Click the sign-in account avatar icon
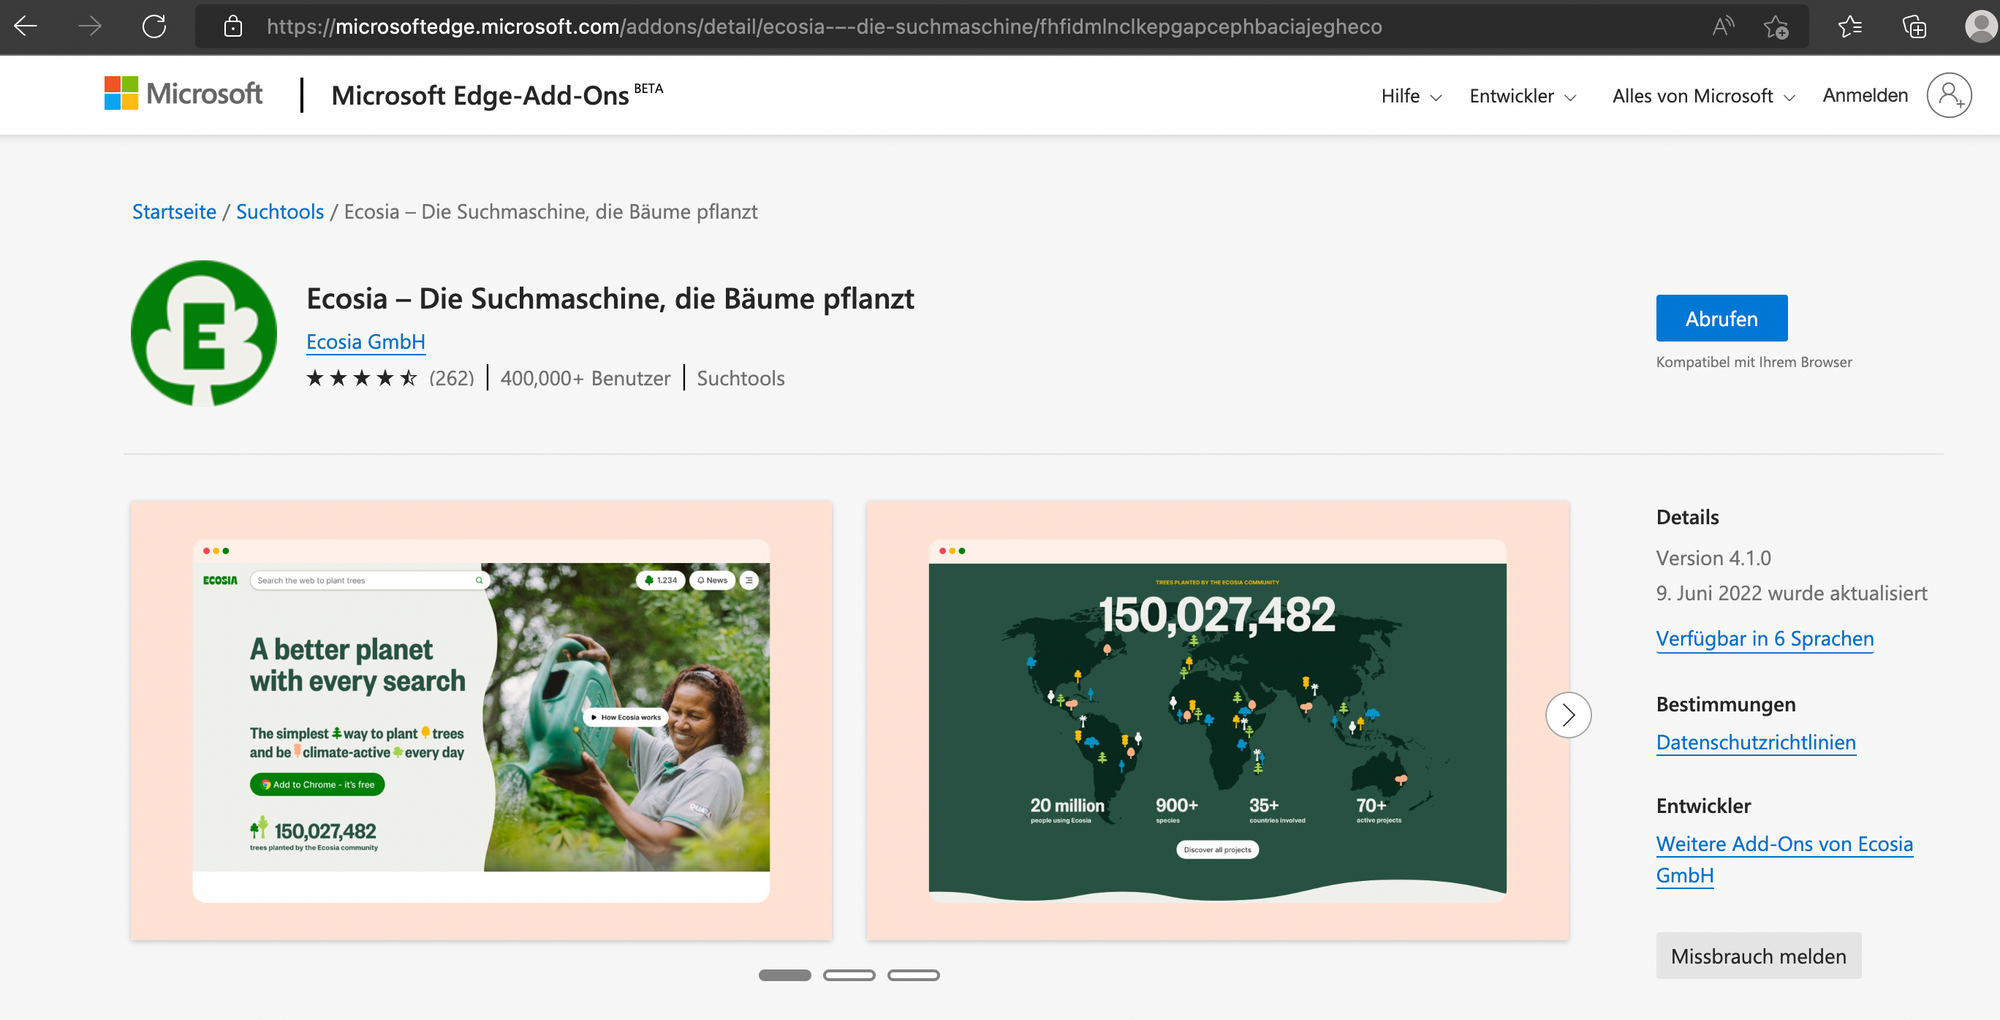Screen dimensions: 2000x1020 coord(1949,95)
